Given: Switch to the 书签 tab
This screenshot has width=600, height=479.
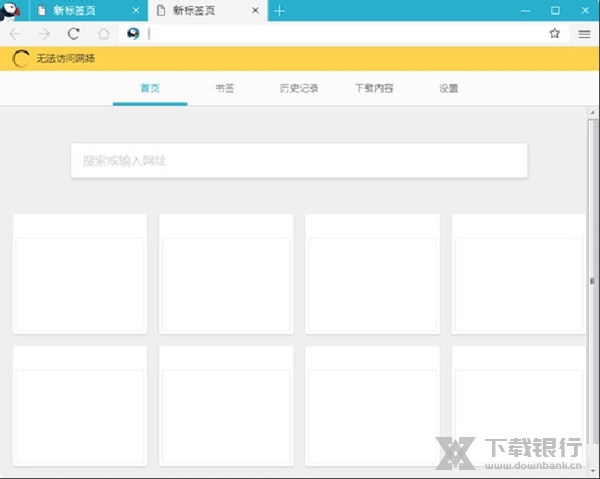Looking at the screenshot, I should 224,88.
